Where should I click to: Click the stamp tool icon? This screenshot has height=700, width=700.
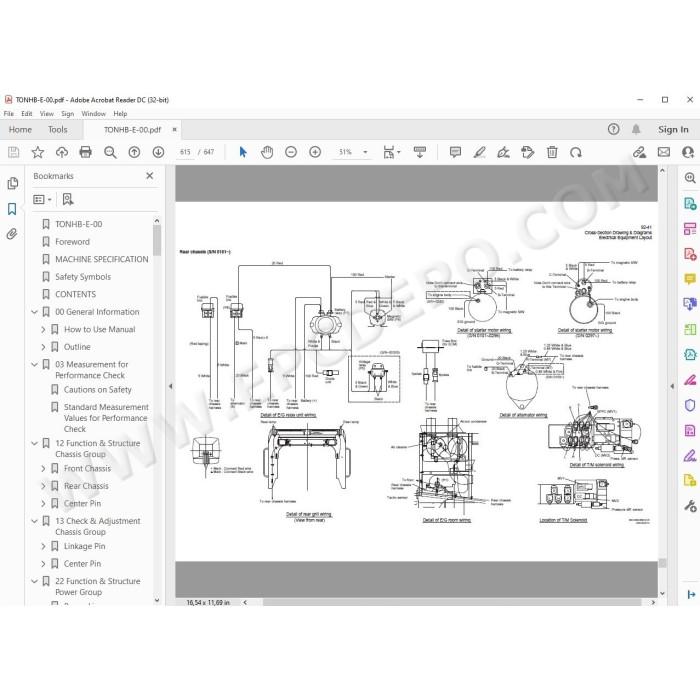coord(528,152)
